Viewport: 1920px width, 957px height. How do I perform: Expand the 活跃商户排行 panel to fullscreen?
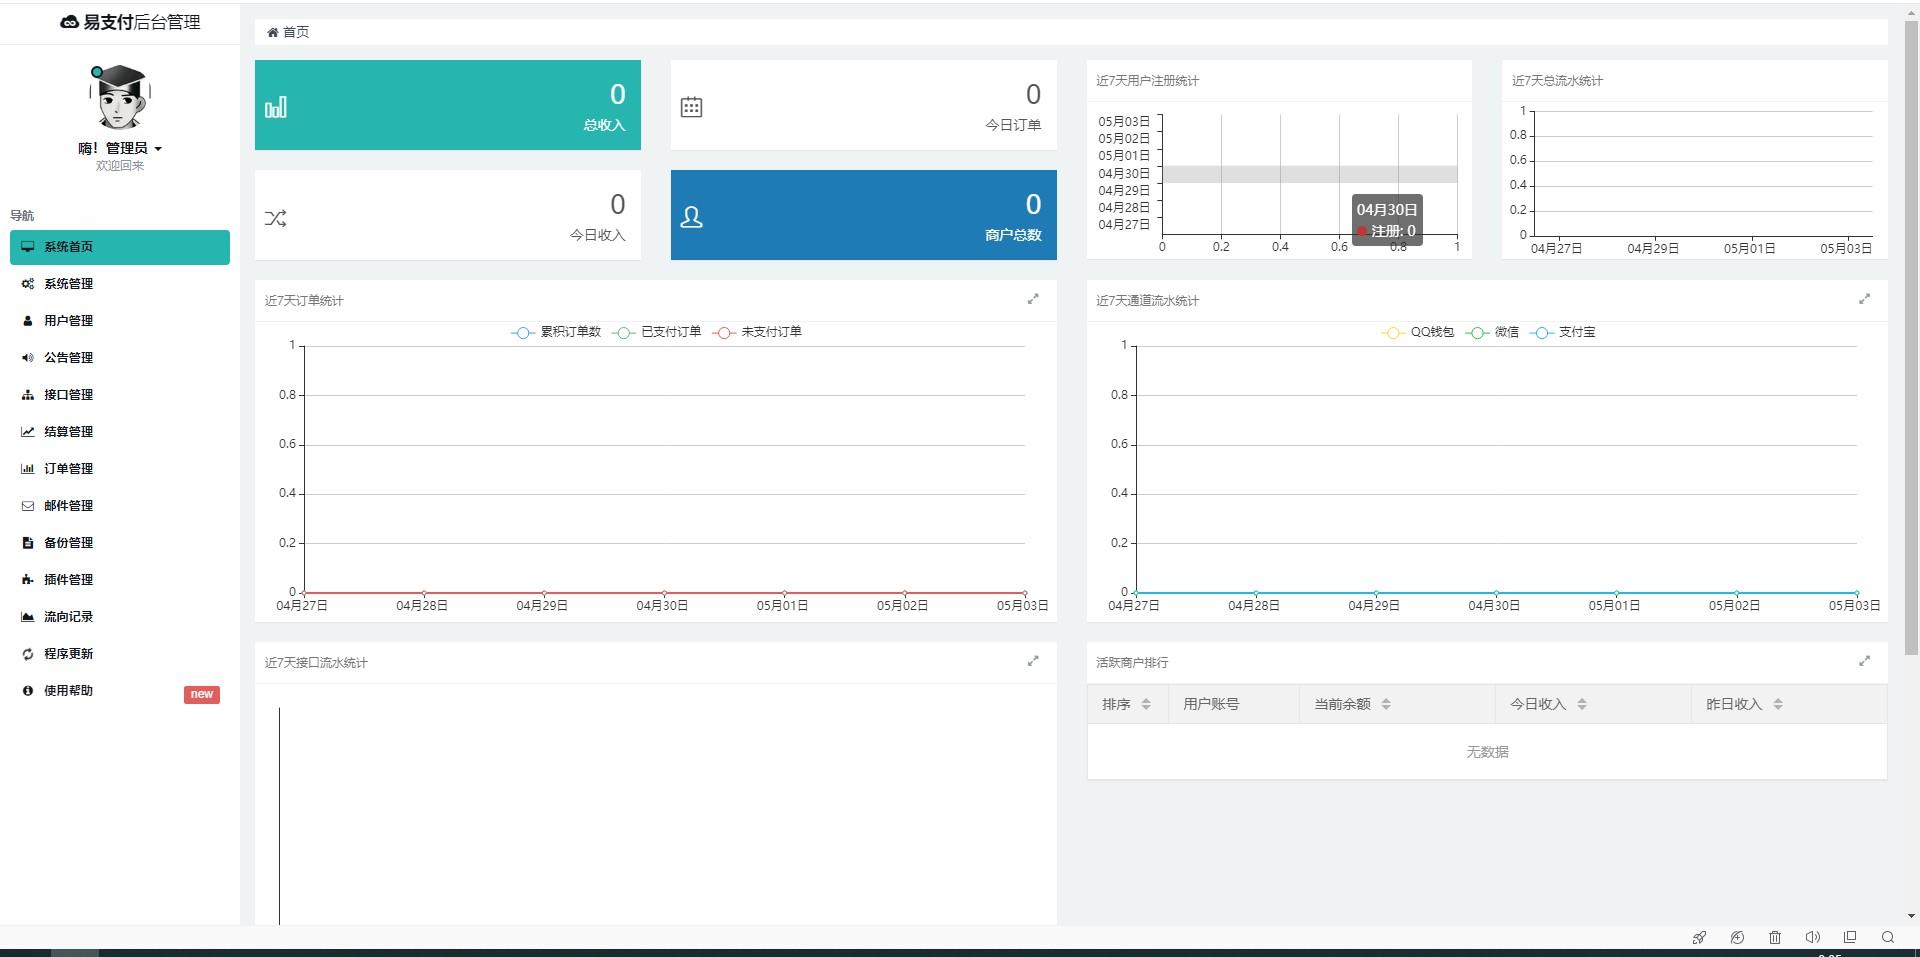(1864, 661)
